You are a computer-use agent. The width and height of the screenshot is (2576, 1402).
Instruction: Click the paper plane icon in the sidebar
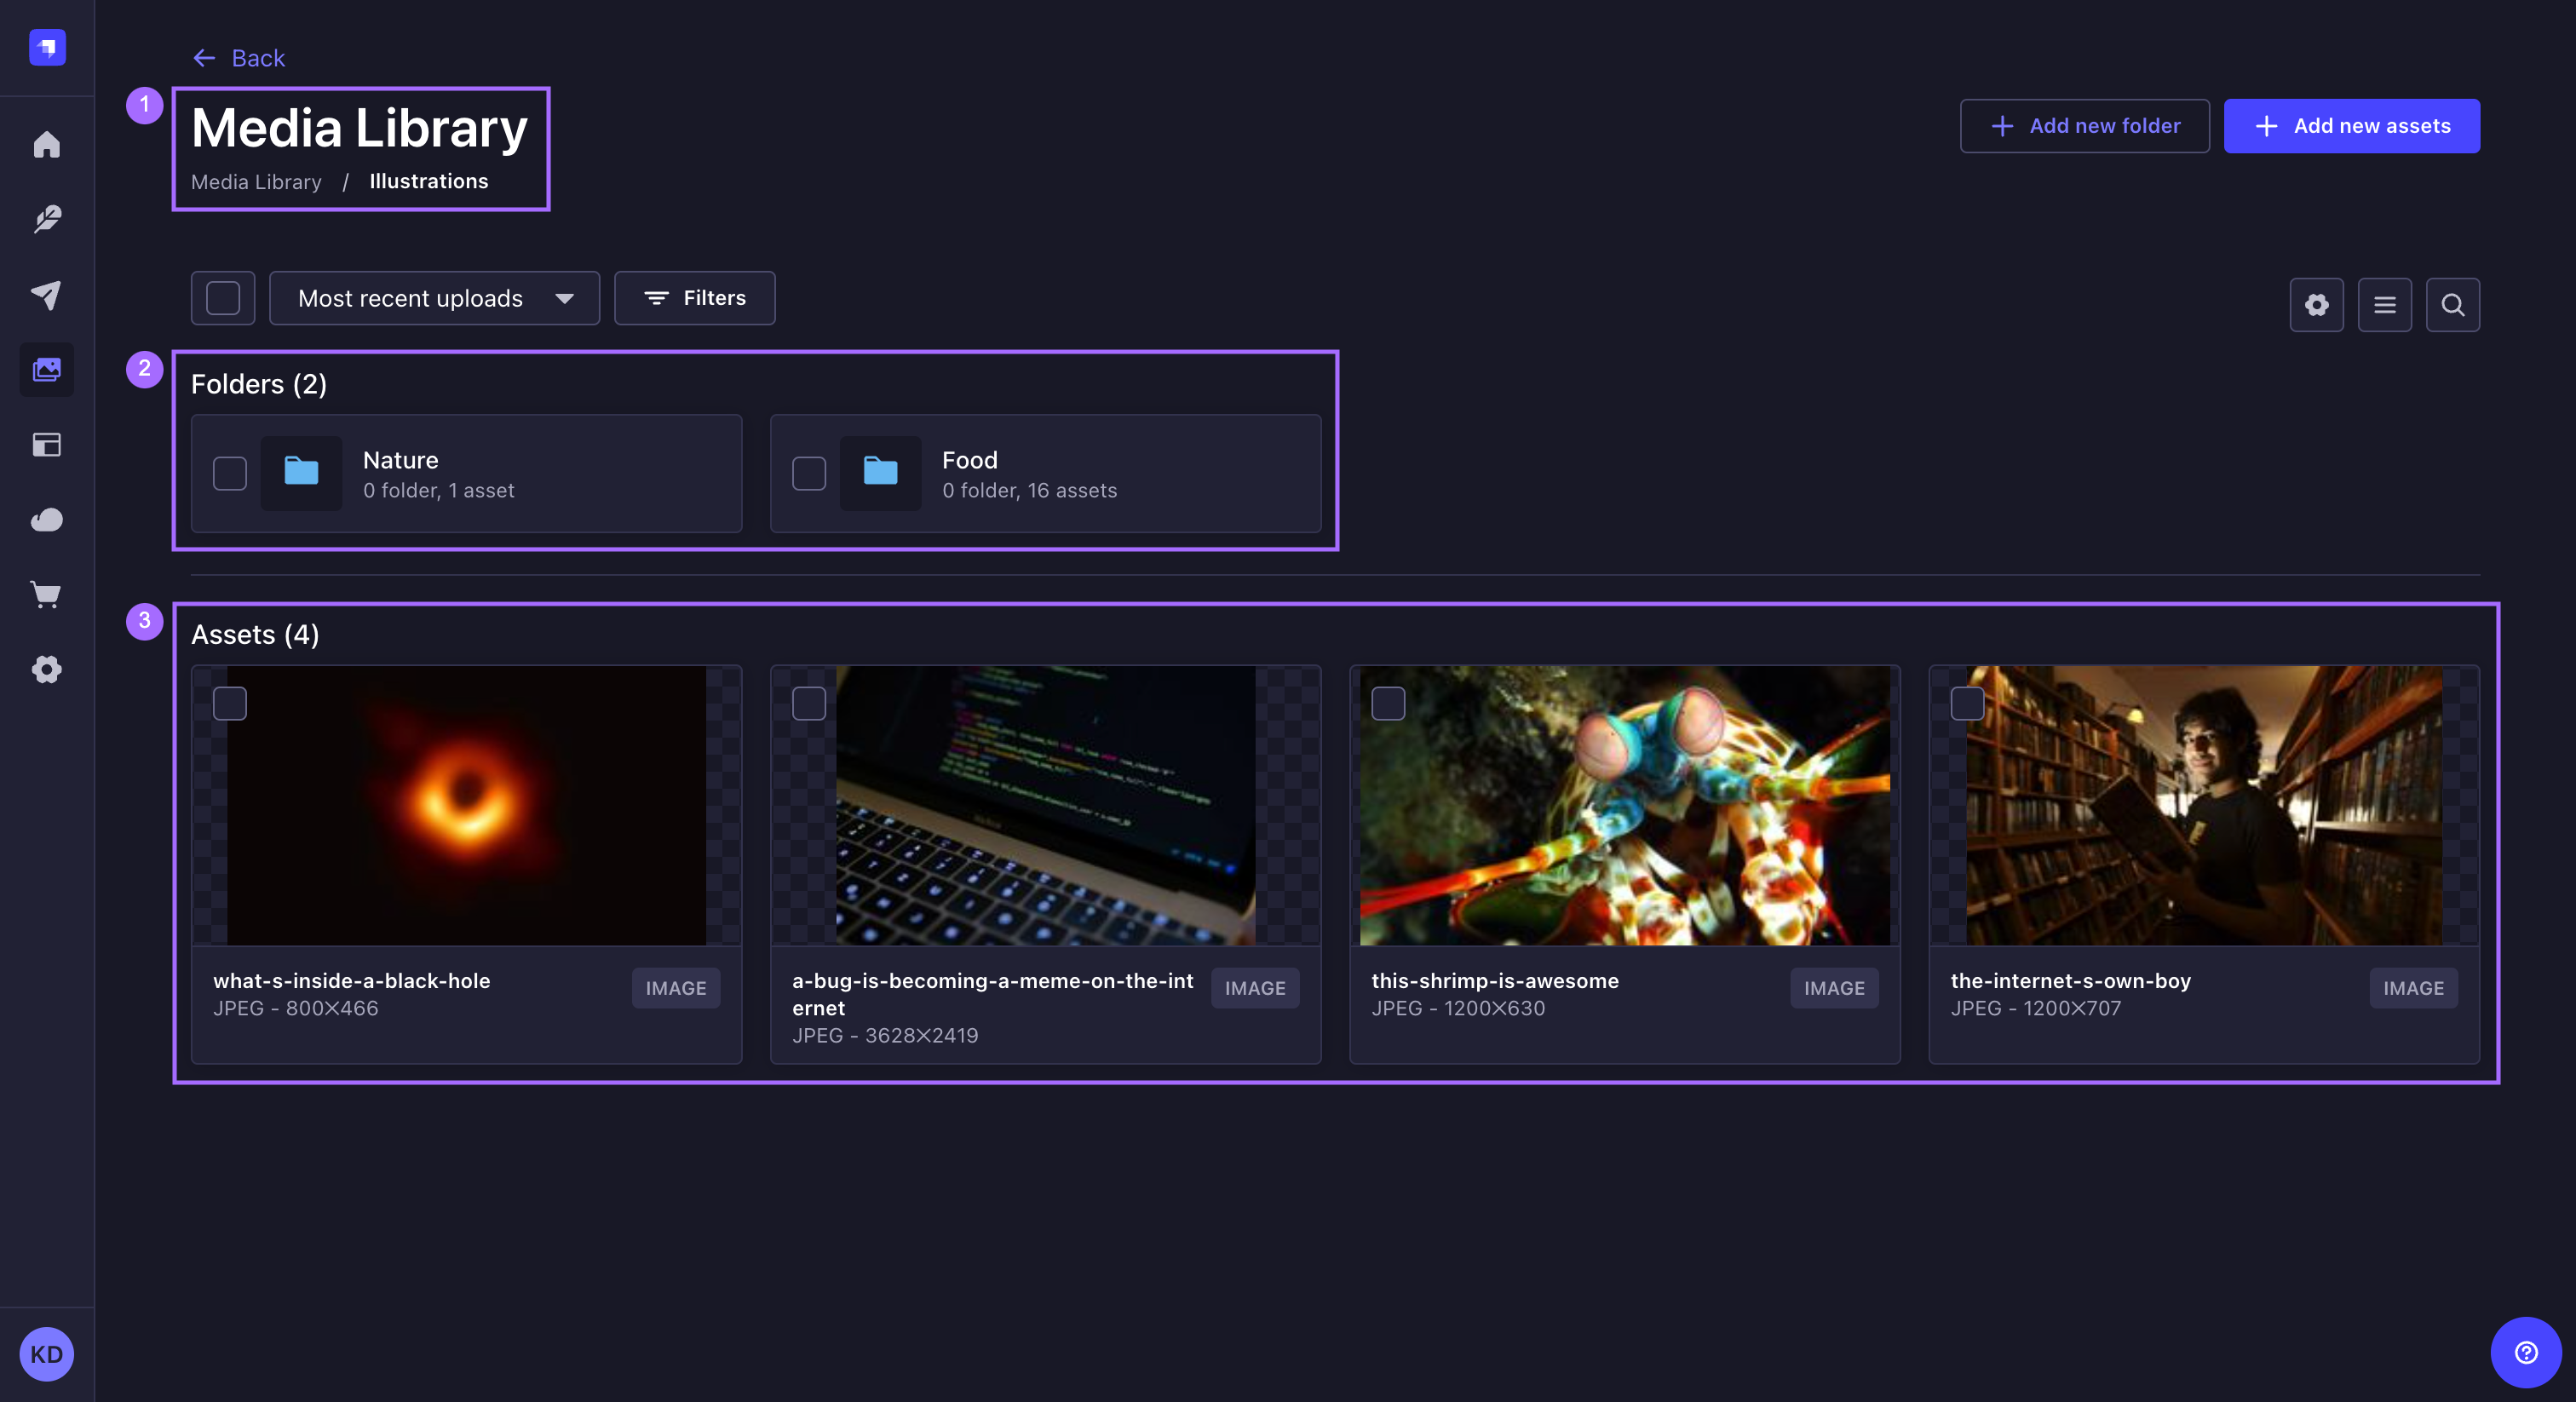tap(47, 295)
